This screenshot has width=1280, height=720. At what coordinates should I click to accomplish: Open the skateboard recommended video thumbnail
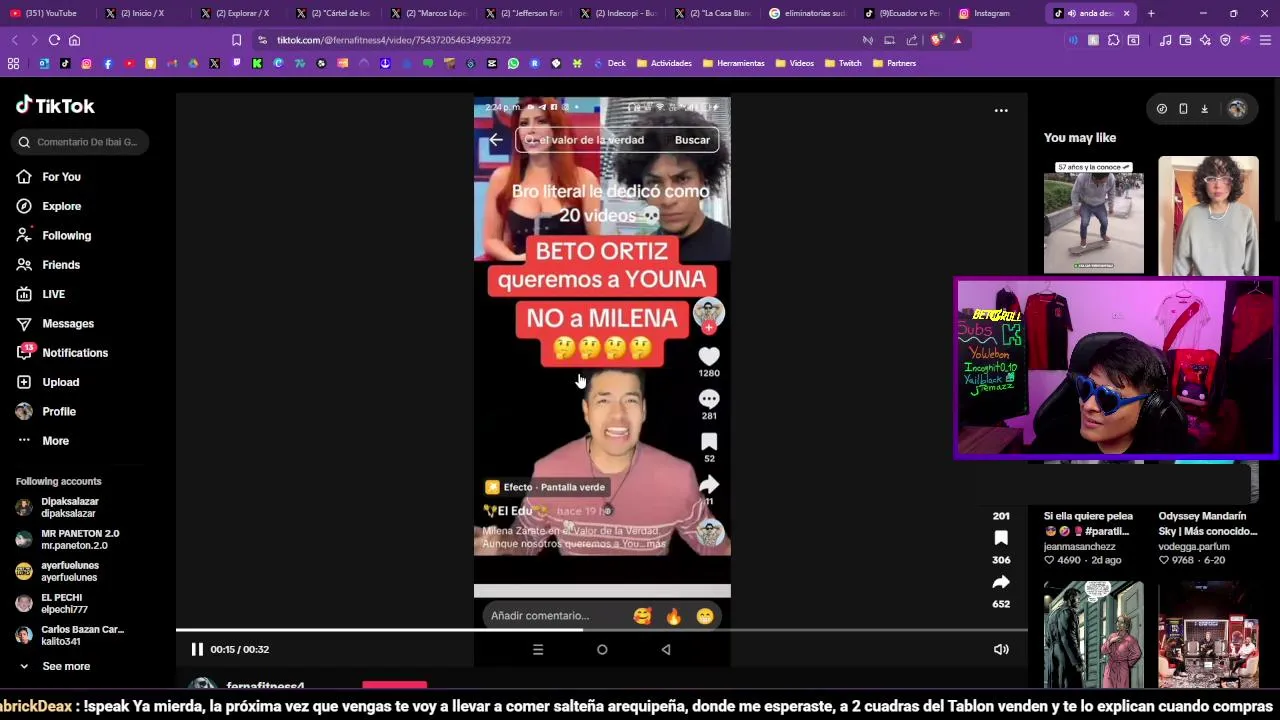tap(1093, 216)
